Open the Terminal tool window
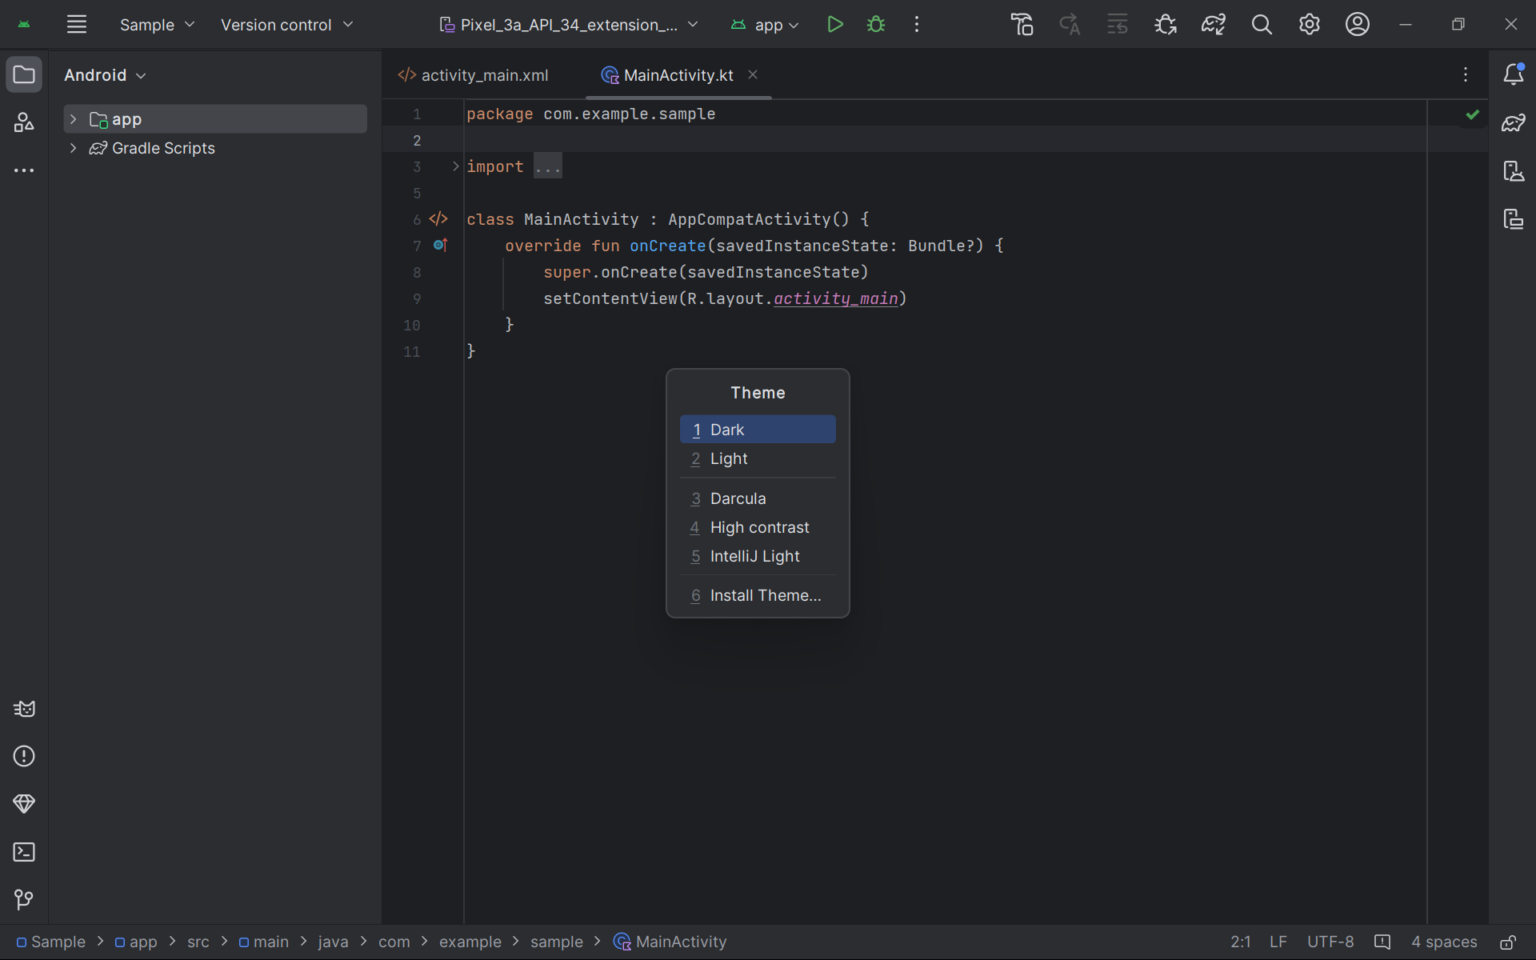The width and height of the screenshot is (1536, 960). point(24,852)
